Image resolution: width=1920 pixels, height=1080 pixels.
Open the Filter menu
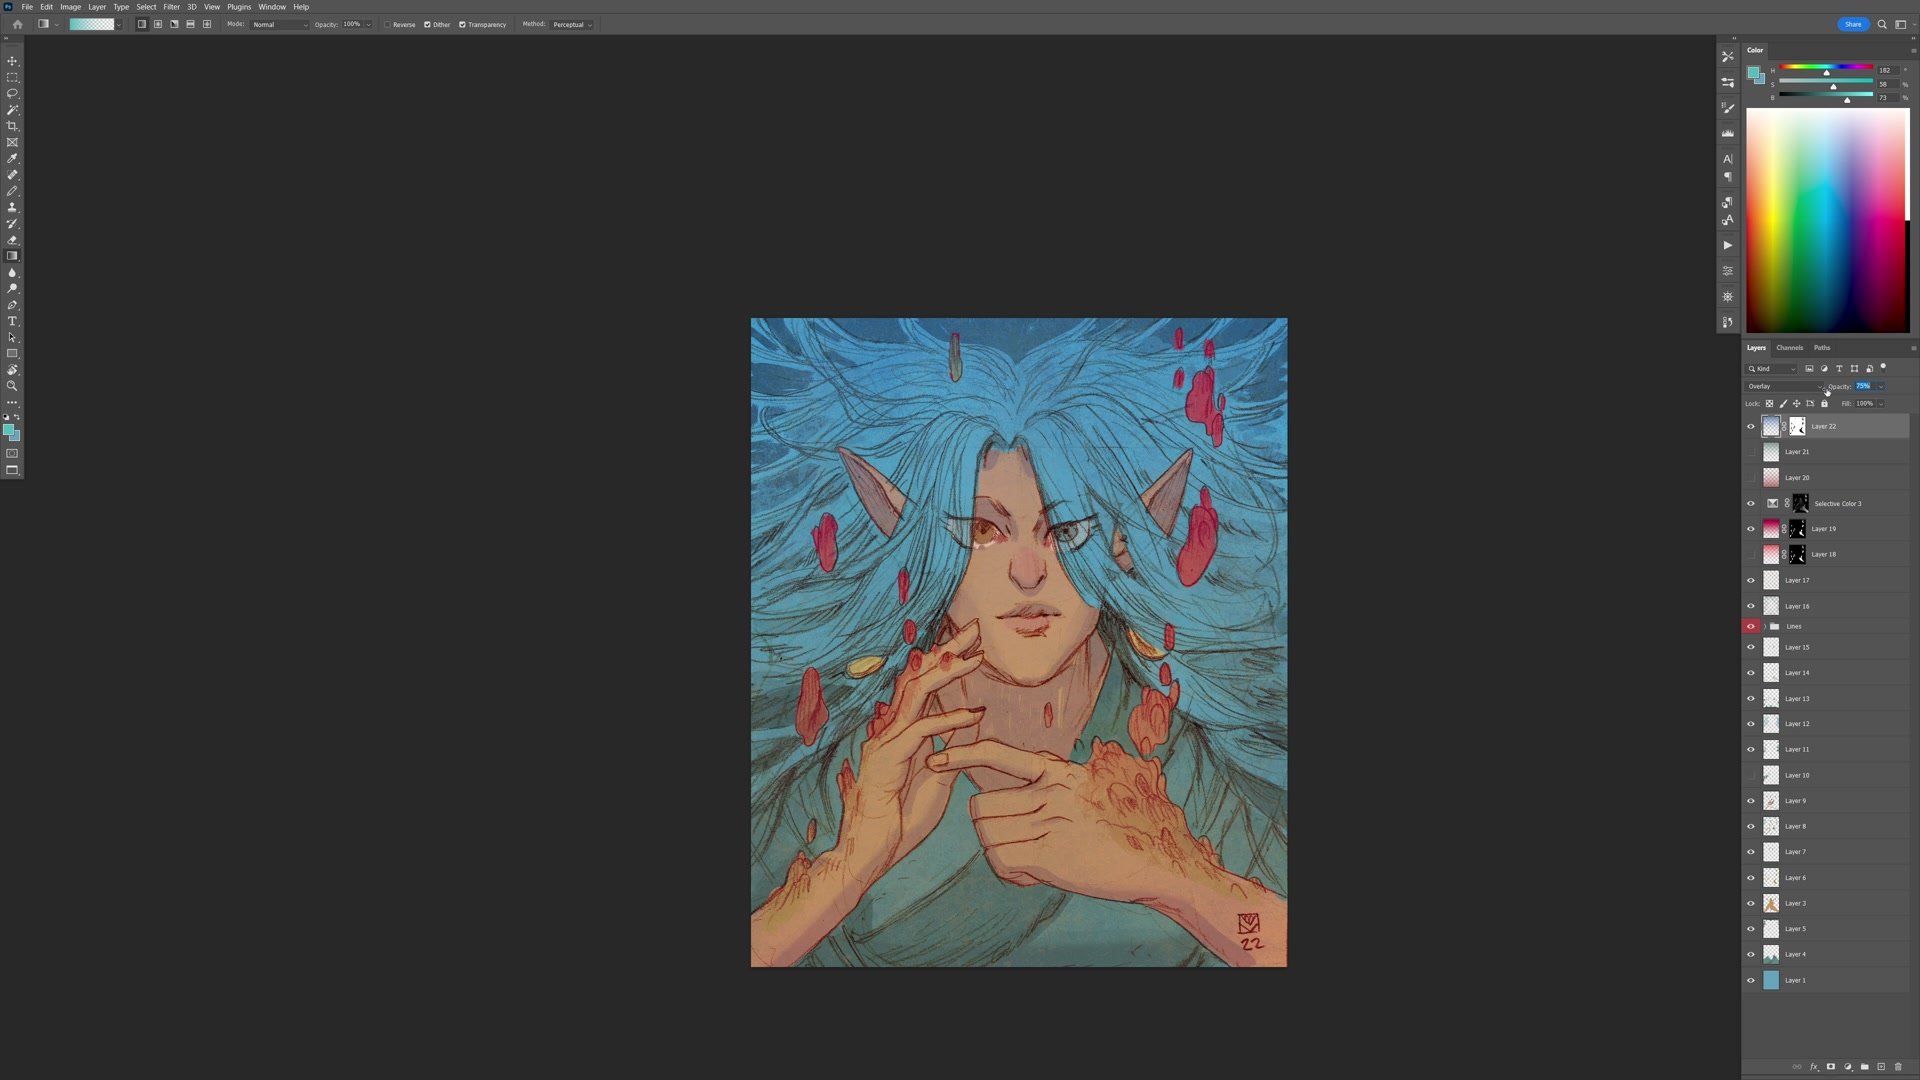171,7
